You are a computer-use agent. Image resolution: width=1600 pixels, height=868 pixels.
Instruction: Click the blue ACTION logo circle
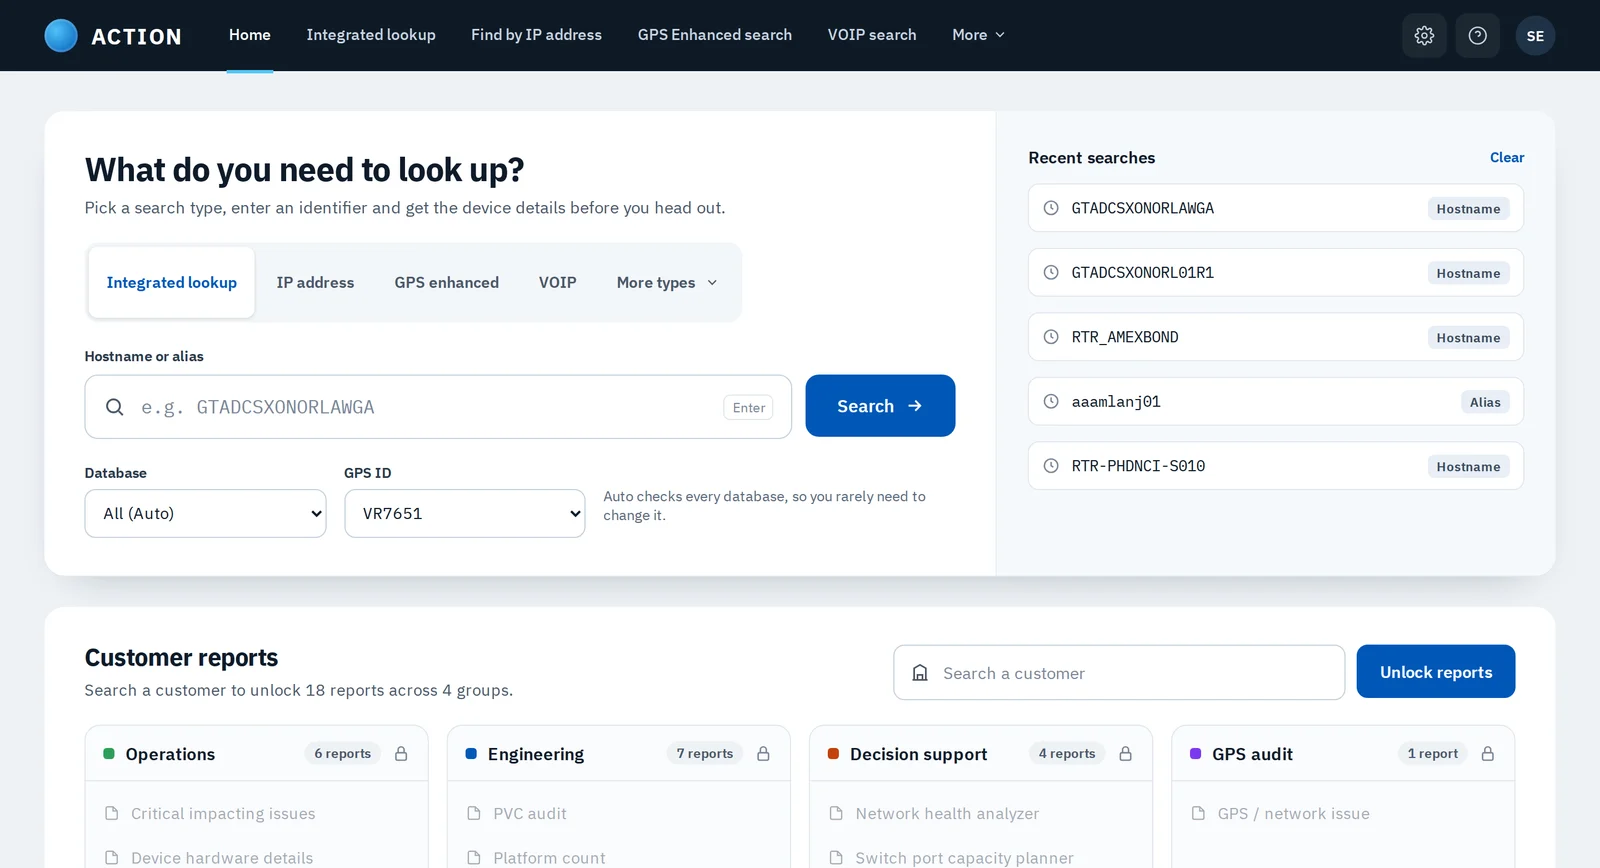pyautogui.click(x=61, y=35)
